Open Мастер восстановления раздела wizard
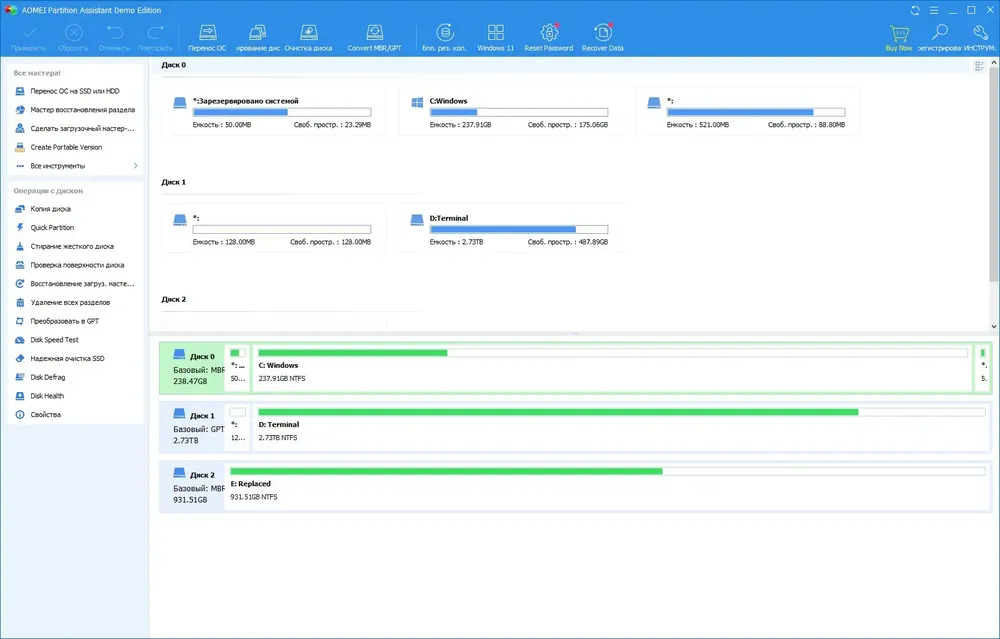1000x639 pixels. [75, 110]
